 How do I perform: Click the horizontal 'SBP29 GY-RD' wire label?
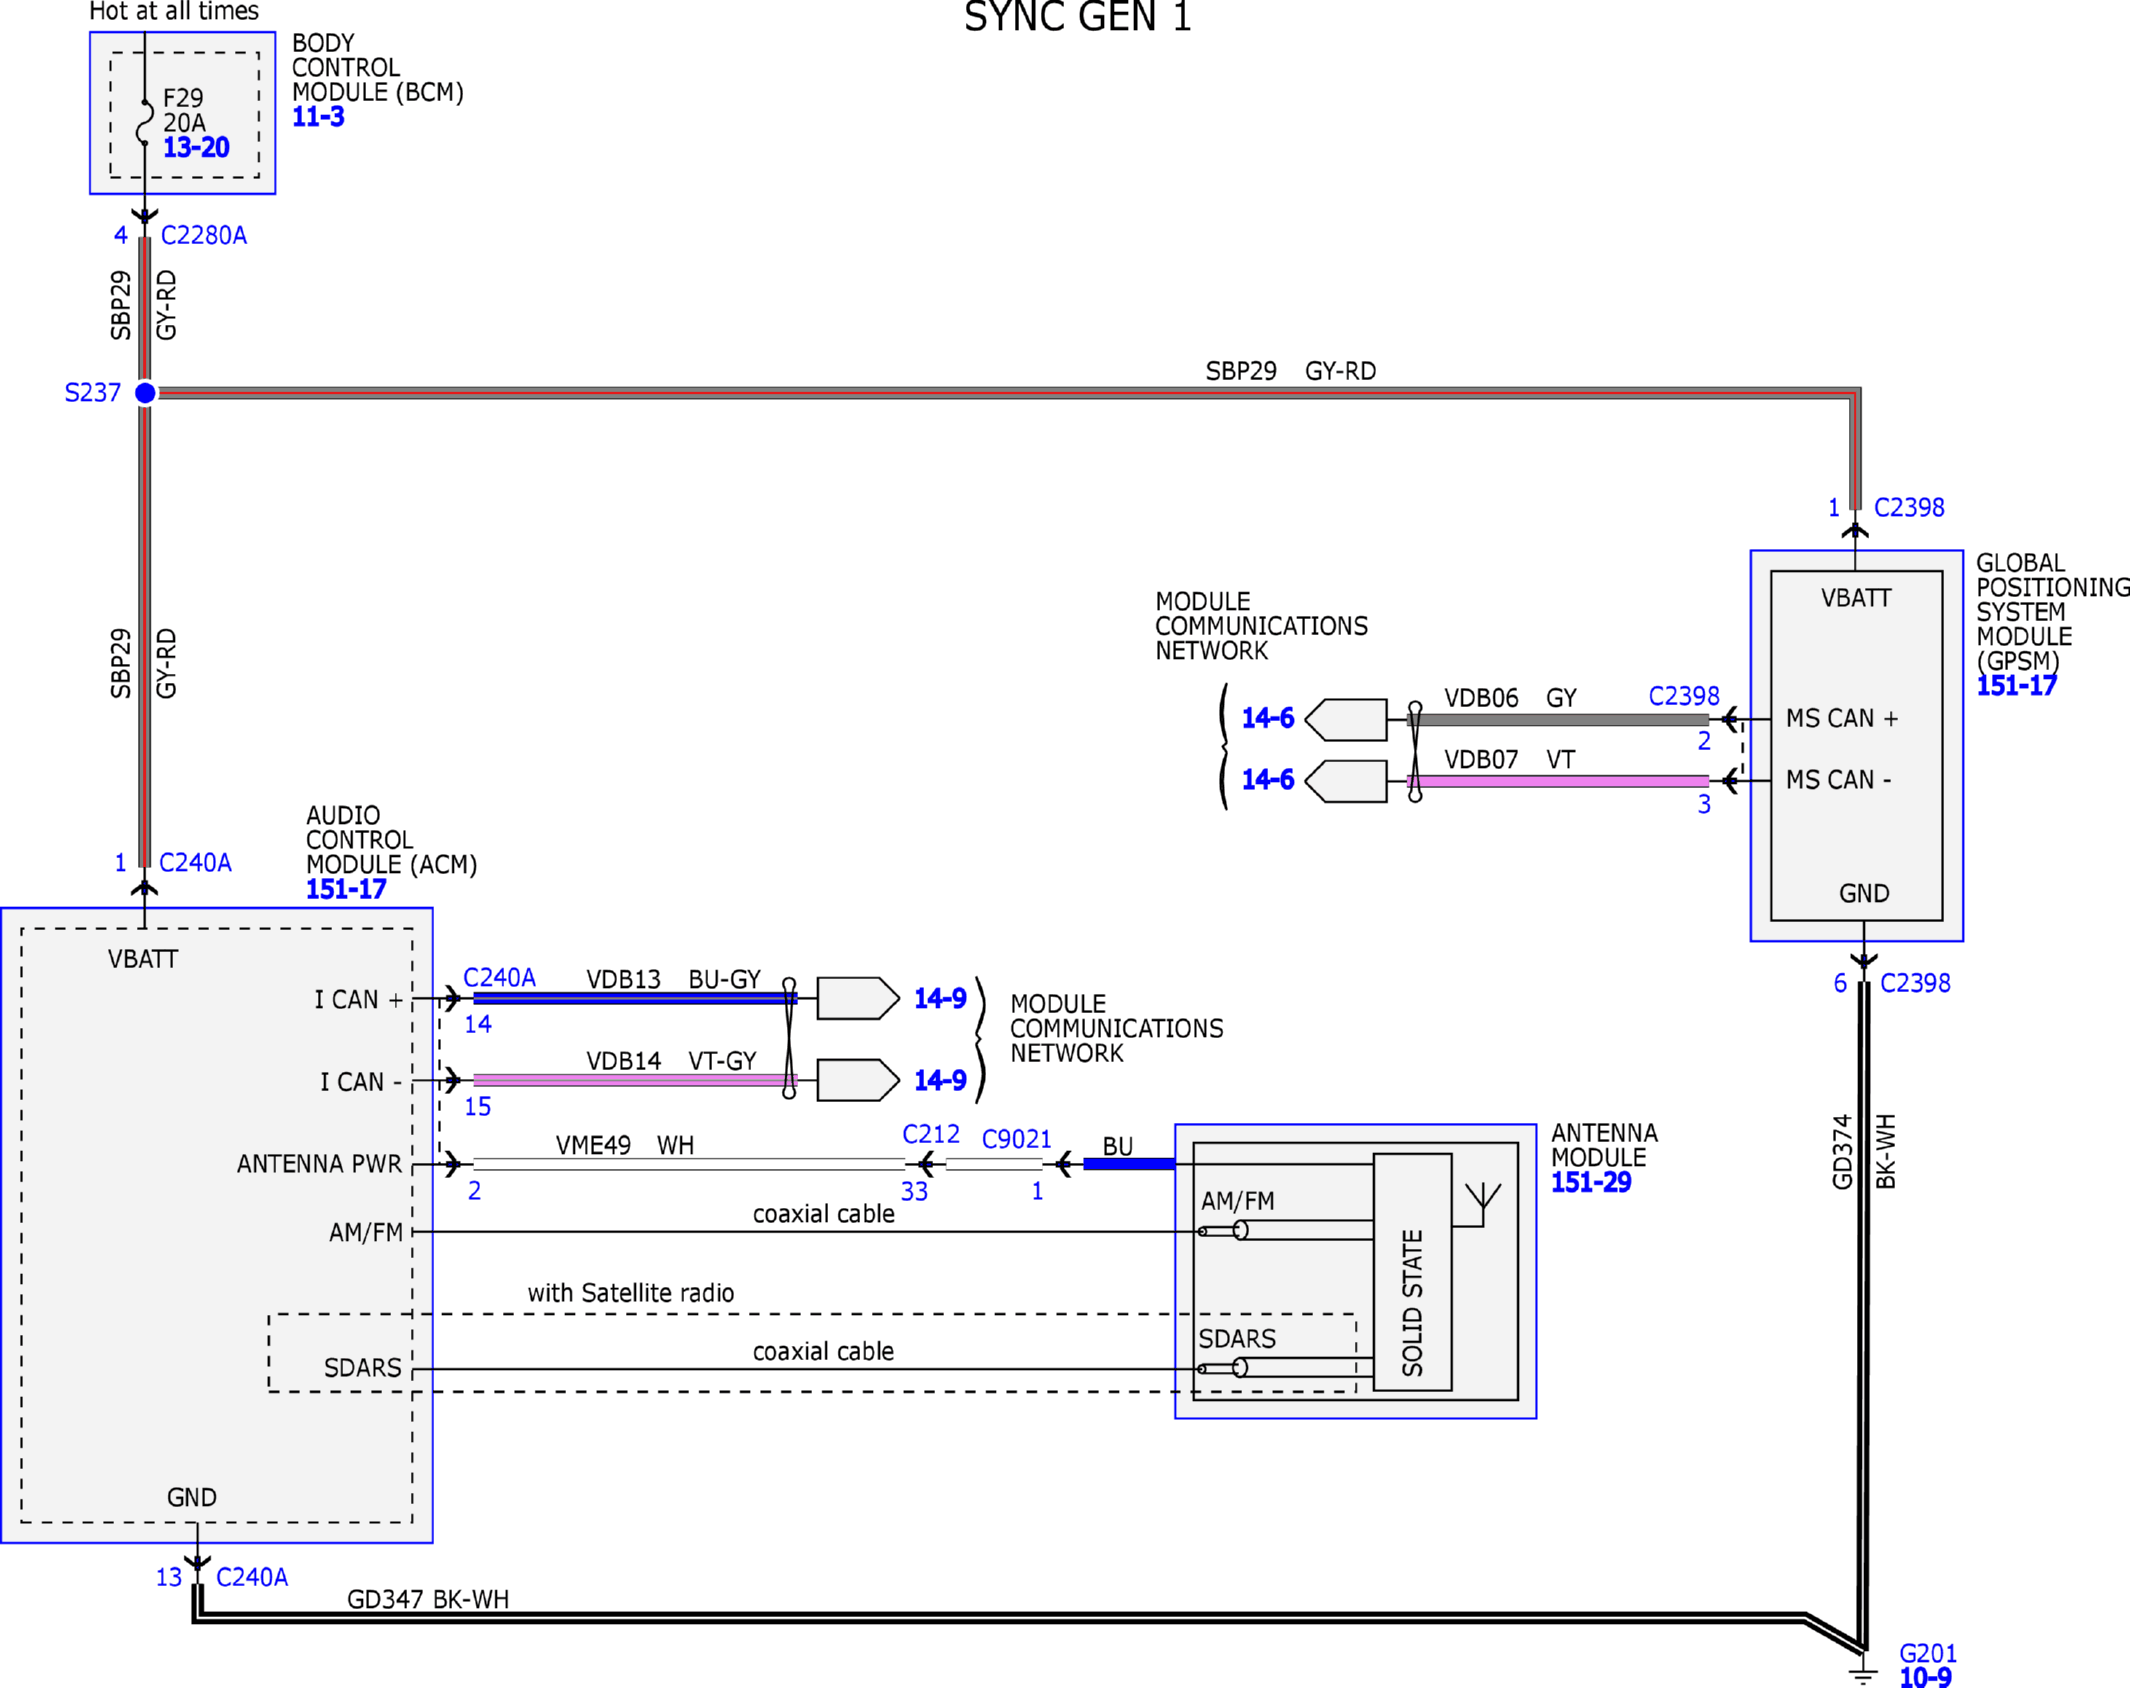(1291, 371)
